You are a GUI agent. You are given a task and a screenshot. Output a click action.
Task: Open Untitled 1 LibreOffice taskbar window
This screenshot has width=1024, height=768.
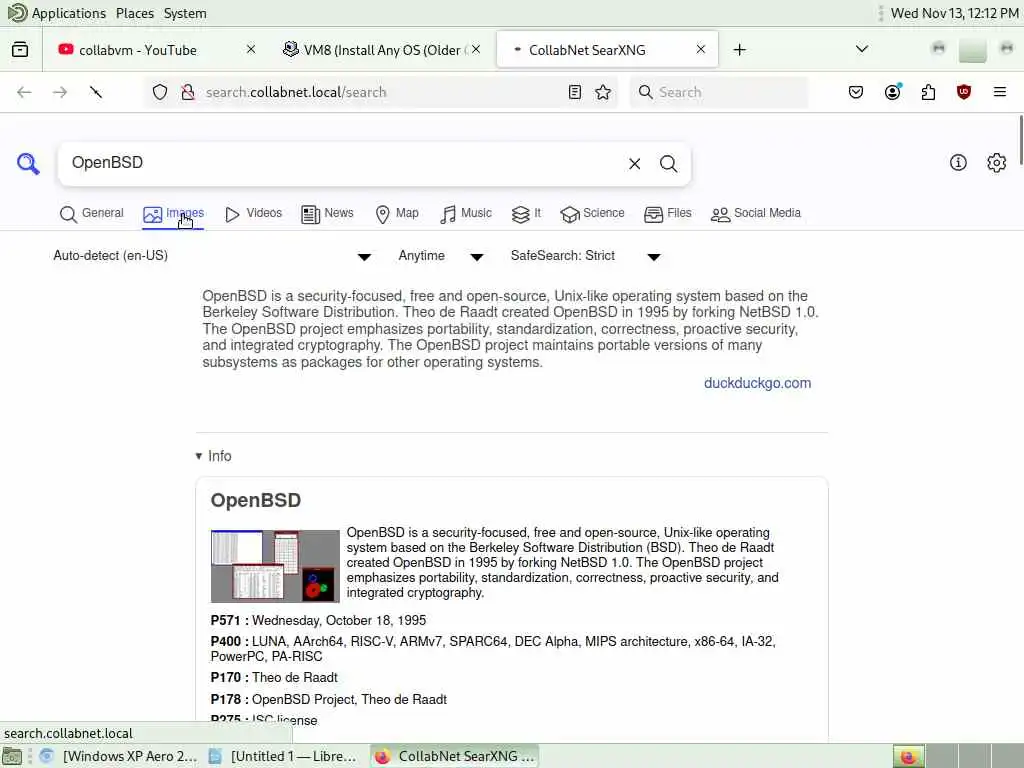coord(283,756)
